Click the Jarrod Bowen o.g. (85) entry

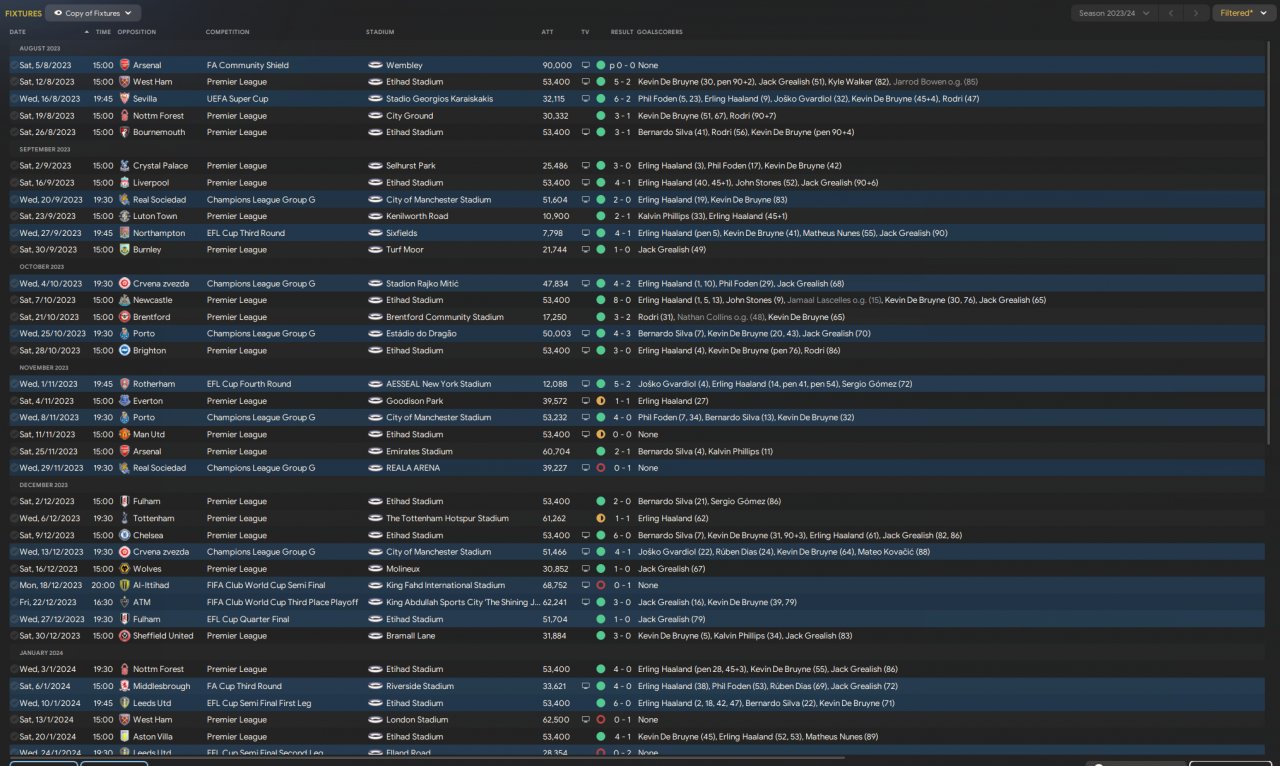936,82
